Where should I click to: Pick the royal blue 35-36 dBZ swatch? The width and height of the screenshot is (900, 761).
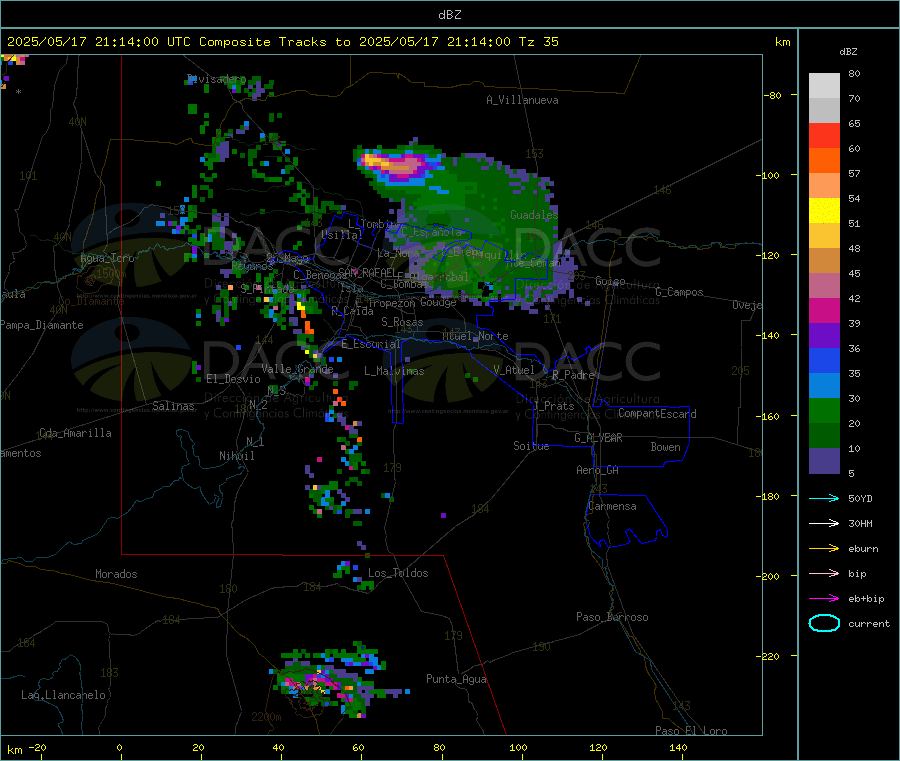(824, 360)
